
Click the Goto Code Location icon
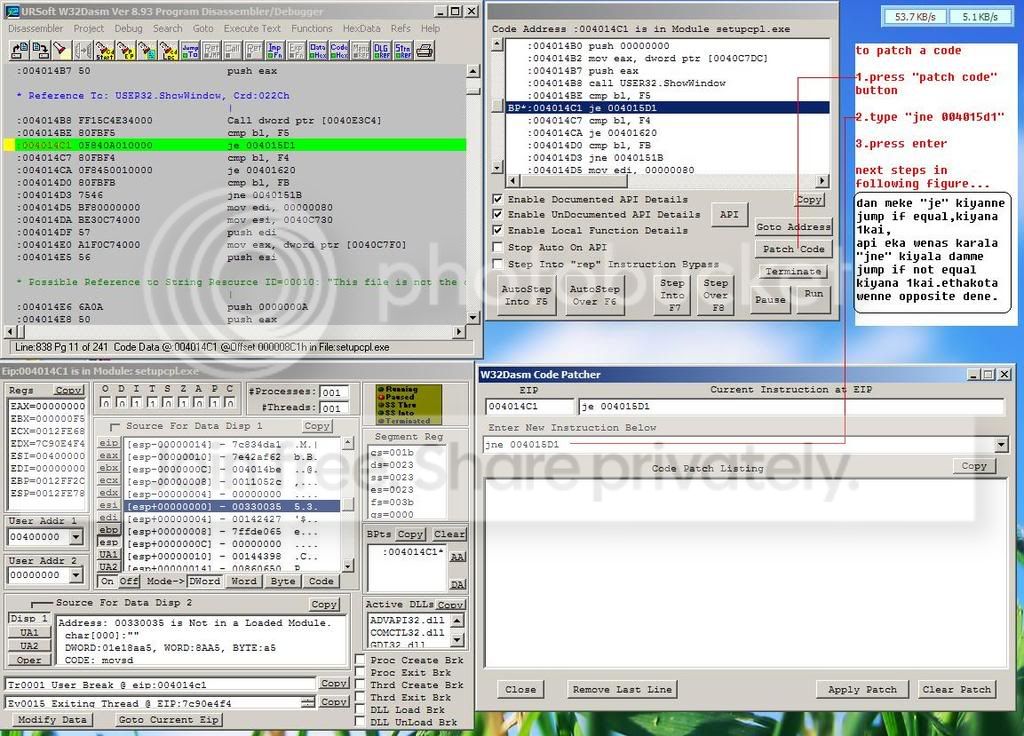coord(168,50)
